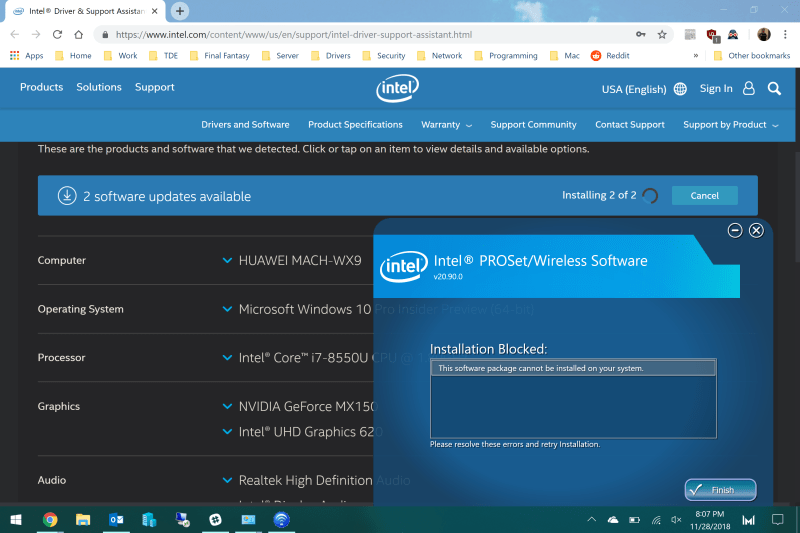Open the Reddit bookmark
The width and height of the screenshot is (800, 533).
[x=610, y=56]
